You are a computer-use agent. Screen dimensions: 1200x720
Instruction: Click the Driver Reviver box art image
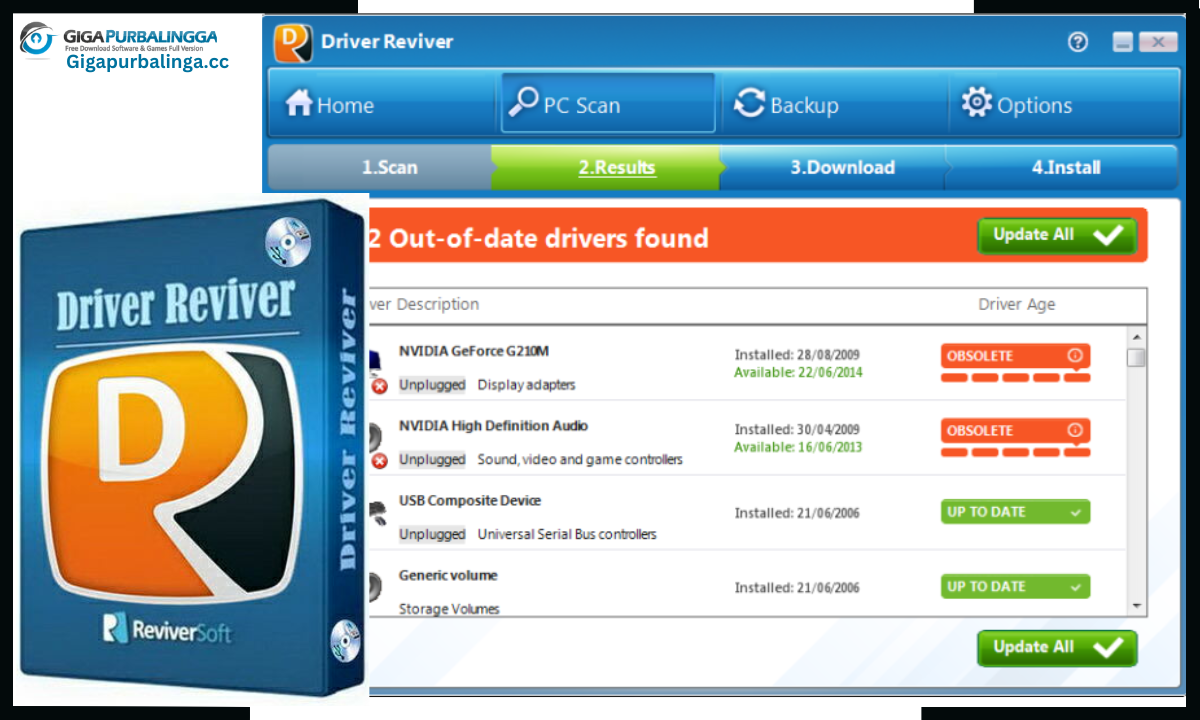click(191, 445)
